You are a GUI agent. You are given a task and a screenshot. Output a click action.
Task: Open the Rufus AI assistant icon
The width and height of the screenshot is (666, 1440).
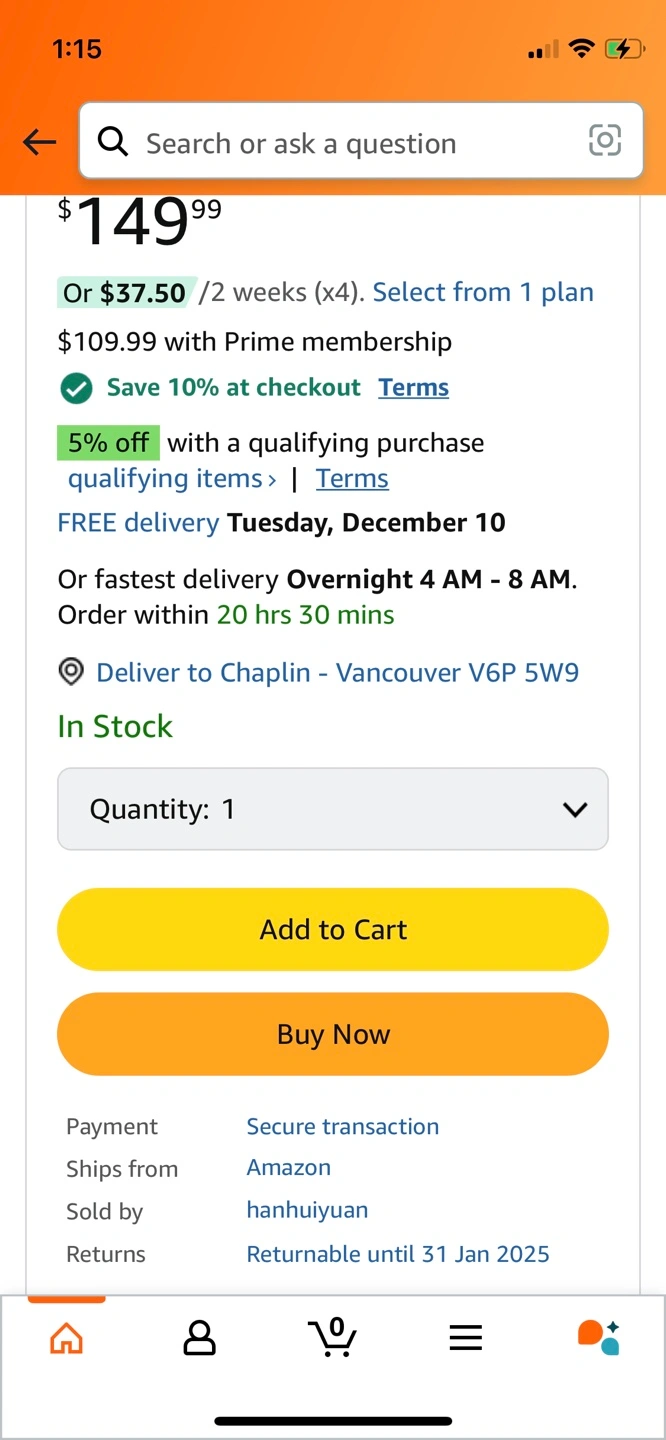599,1336
